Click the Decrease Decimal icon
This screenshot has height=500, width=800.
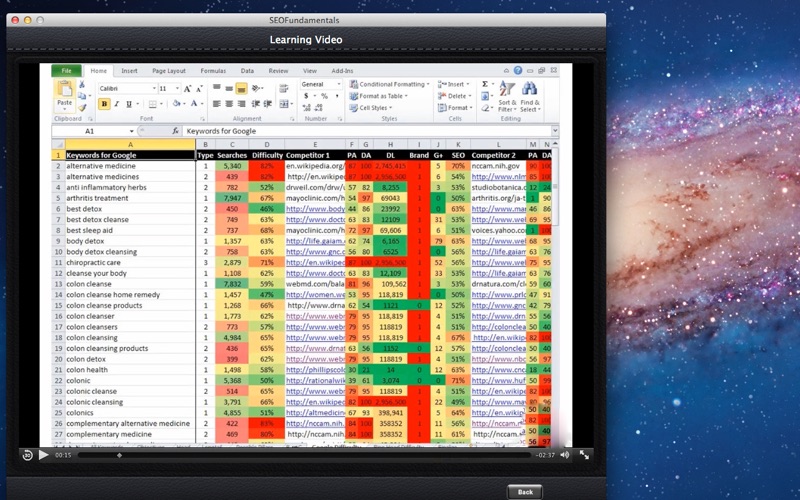319,108
